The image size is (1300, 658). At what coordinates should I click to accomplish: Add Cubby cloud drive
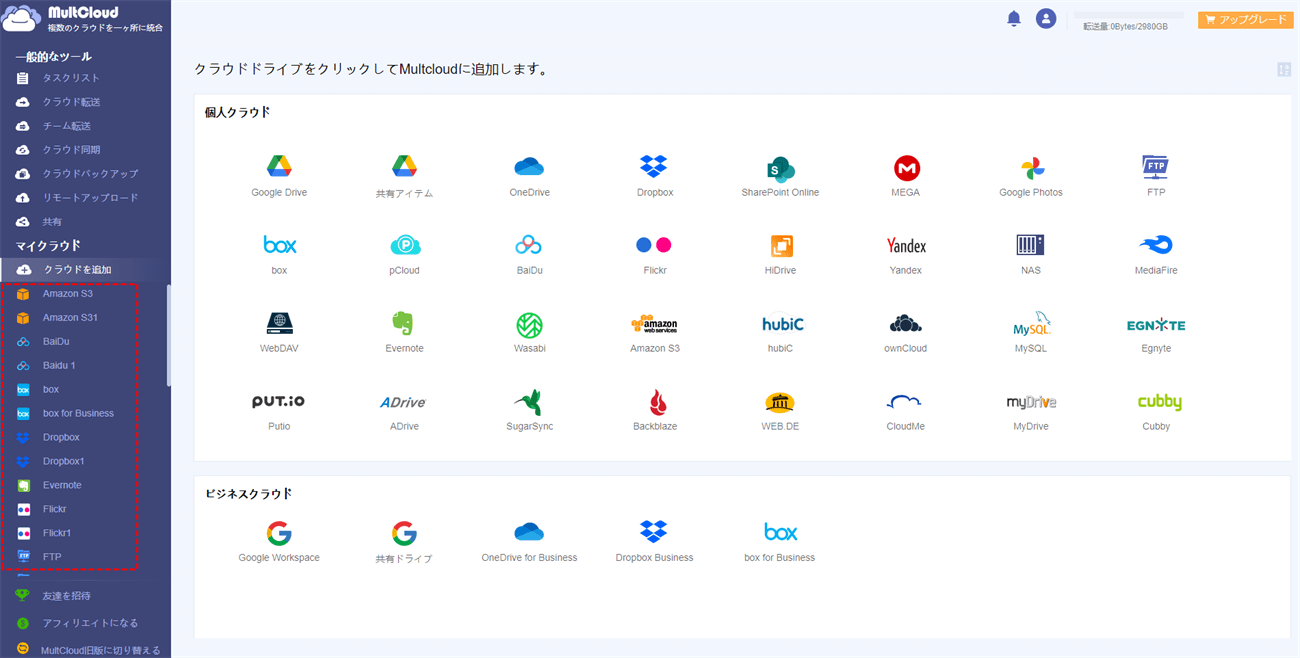coord(1160,402)
